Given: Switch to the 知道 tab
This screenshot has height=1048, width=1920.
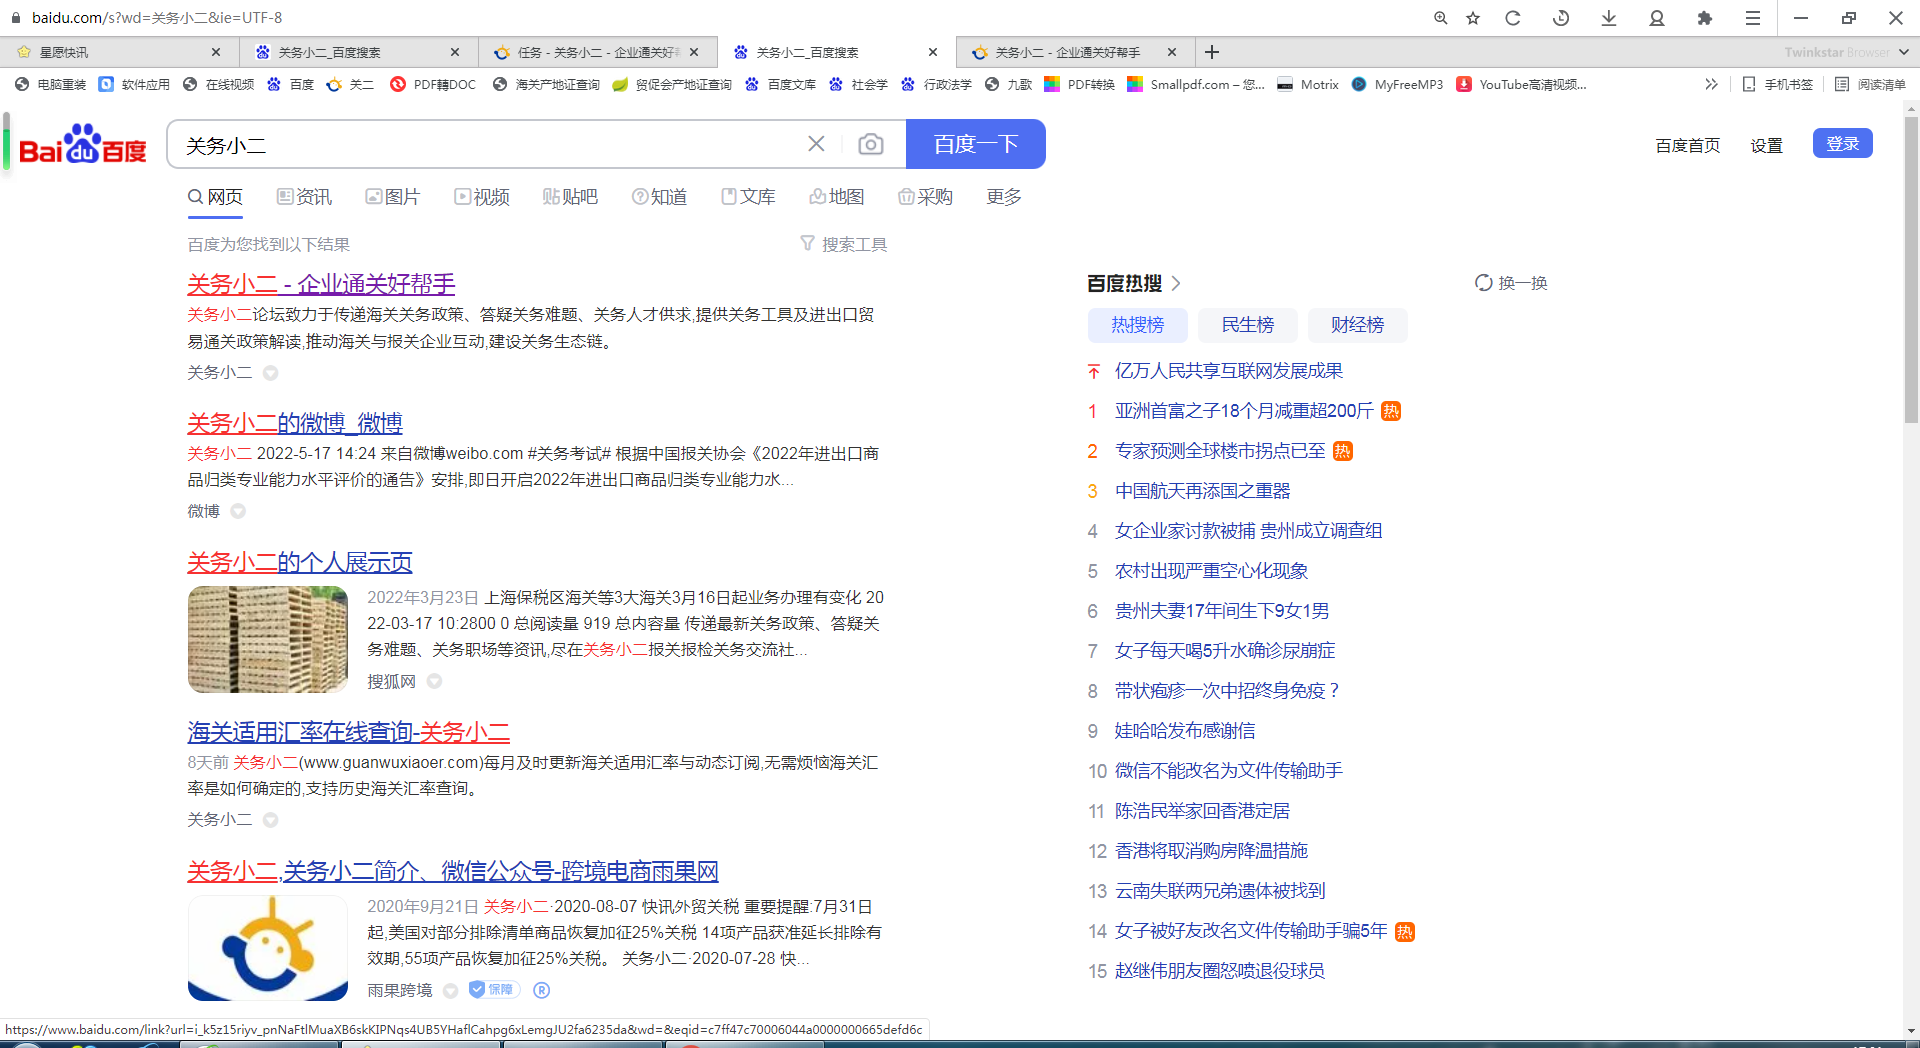Looking at the screenshot, I should [659, 197].
